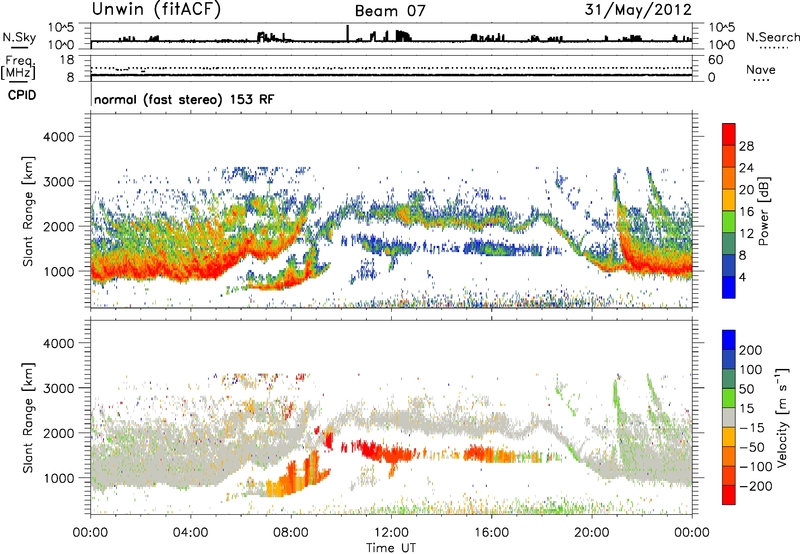Select the 'Freq. [MHz]' axis label
The height and width of the screenshot is (554, 800).
pyautogui.click(x=18, y=67)
